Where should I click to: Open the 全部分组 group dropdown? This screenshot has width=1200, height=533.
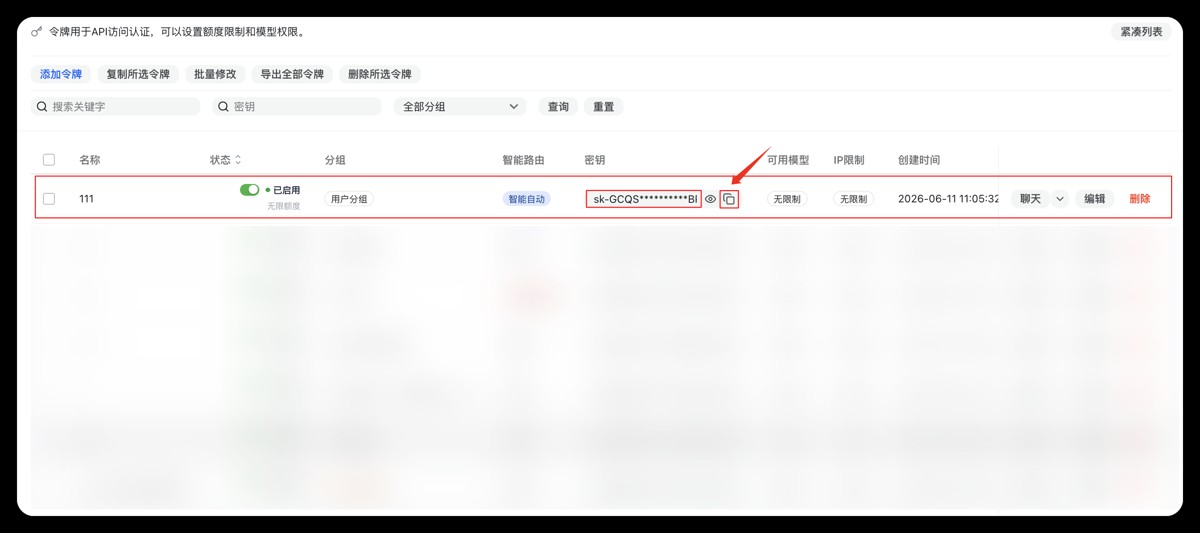tap(460, 106)
